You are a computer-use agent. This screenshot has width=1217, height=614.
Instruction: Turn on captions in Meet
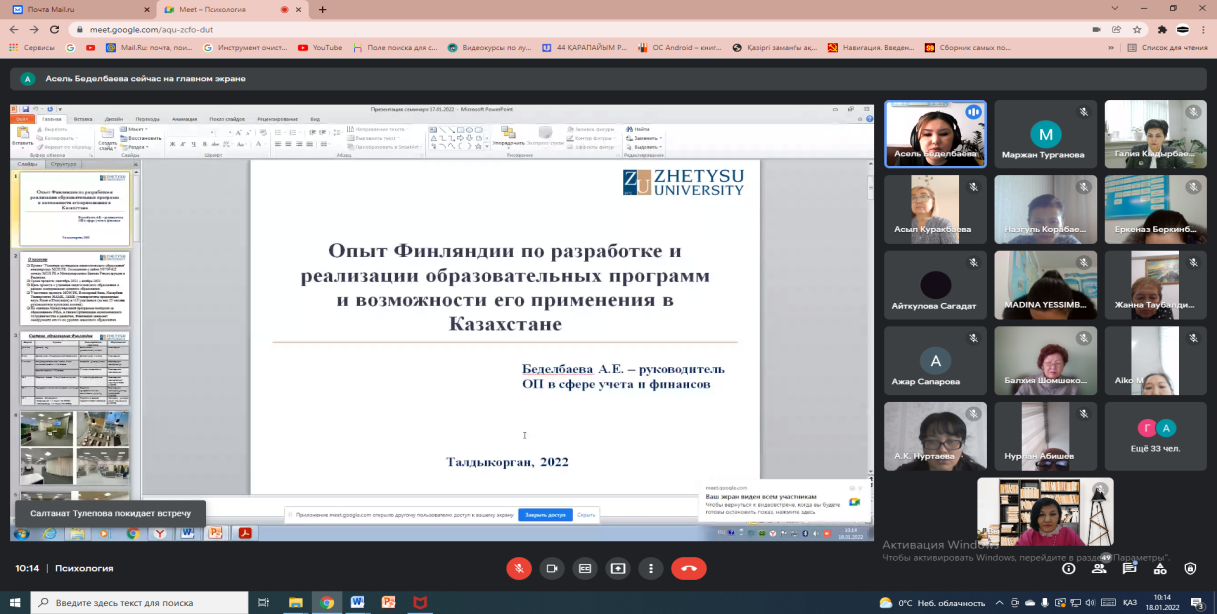point(584,568)
